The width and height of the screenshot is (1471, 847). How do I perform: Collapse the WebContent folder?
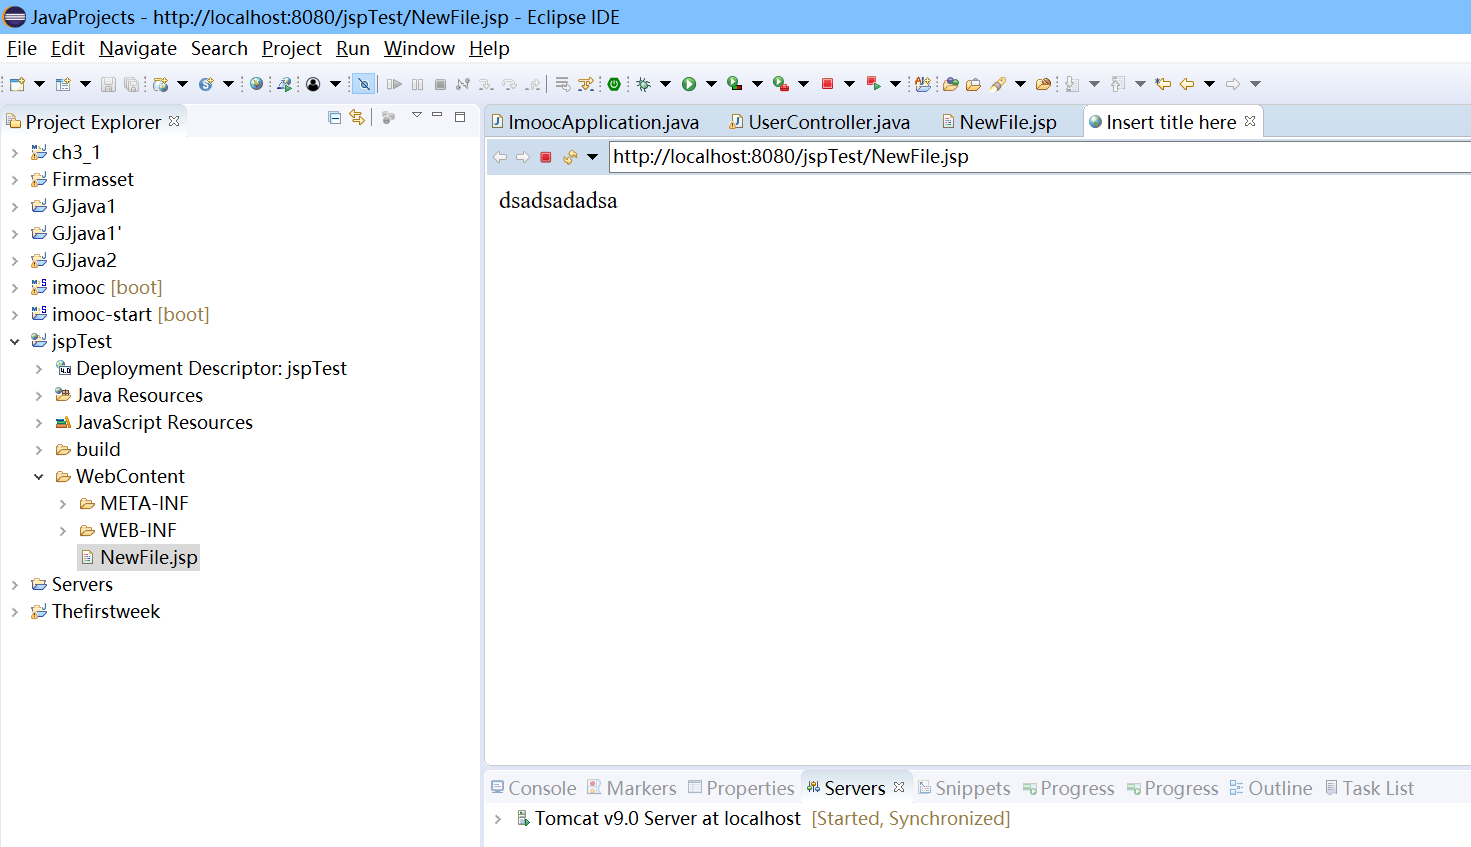pyautogui.click(x=38, y=477)
